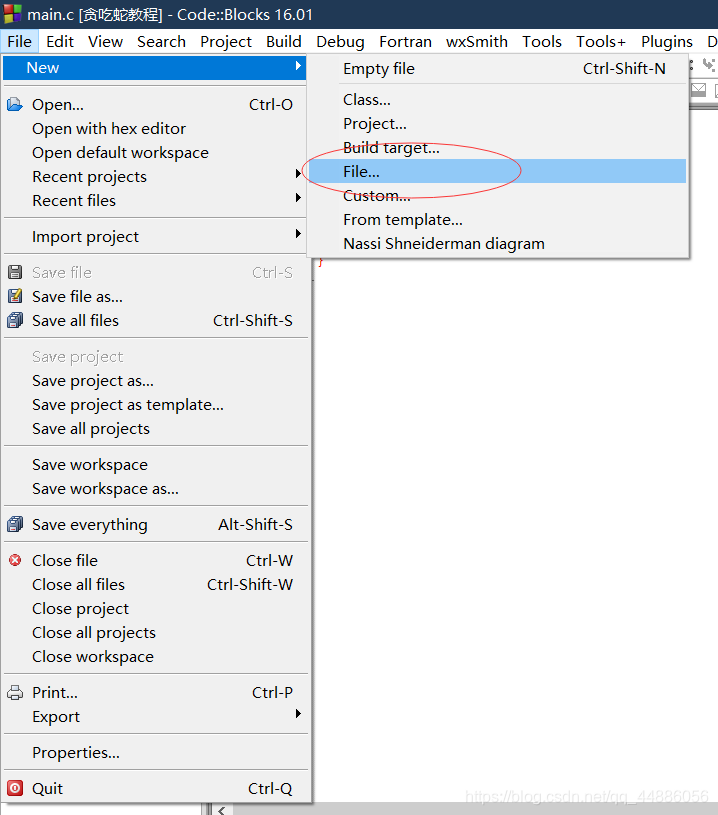Click the Code::Blocks logo in title bar
The width and height of the screenshot is (718, 815).
[12, 14]
